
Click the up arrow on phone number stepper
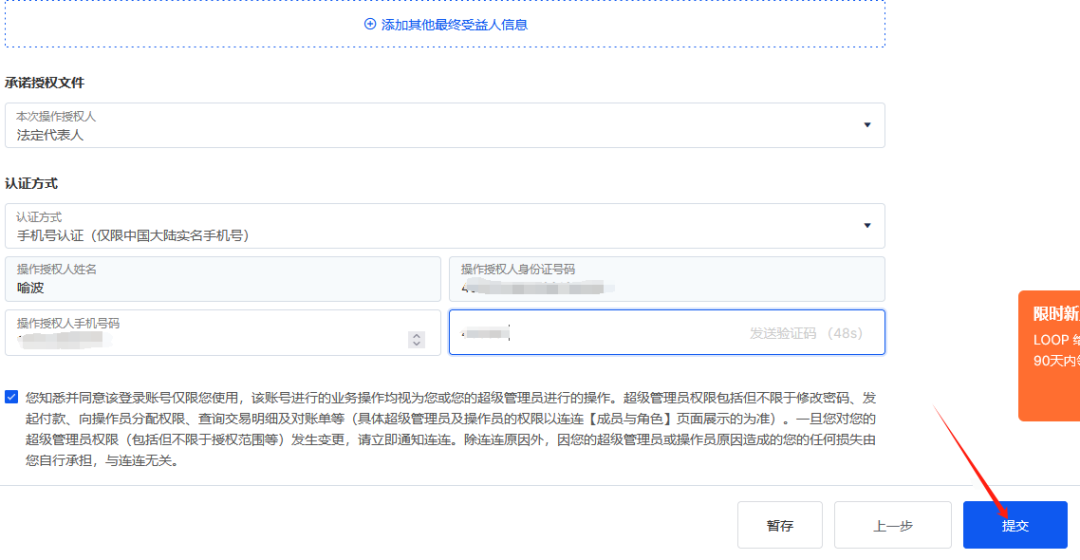[x=417, y=336]
